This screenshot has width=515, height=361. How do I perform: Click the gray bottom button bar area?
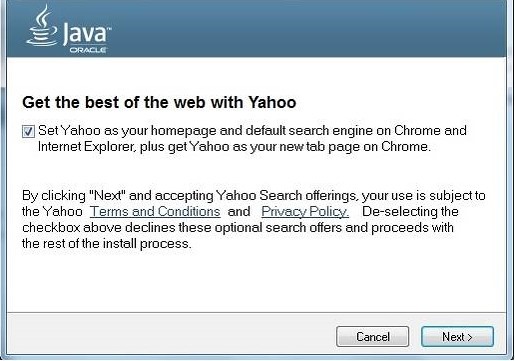point(256,334)
